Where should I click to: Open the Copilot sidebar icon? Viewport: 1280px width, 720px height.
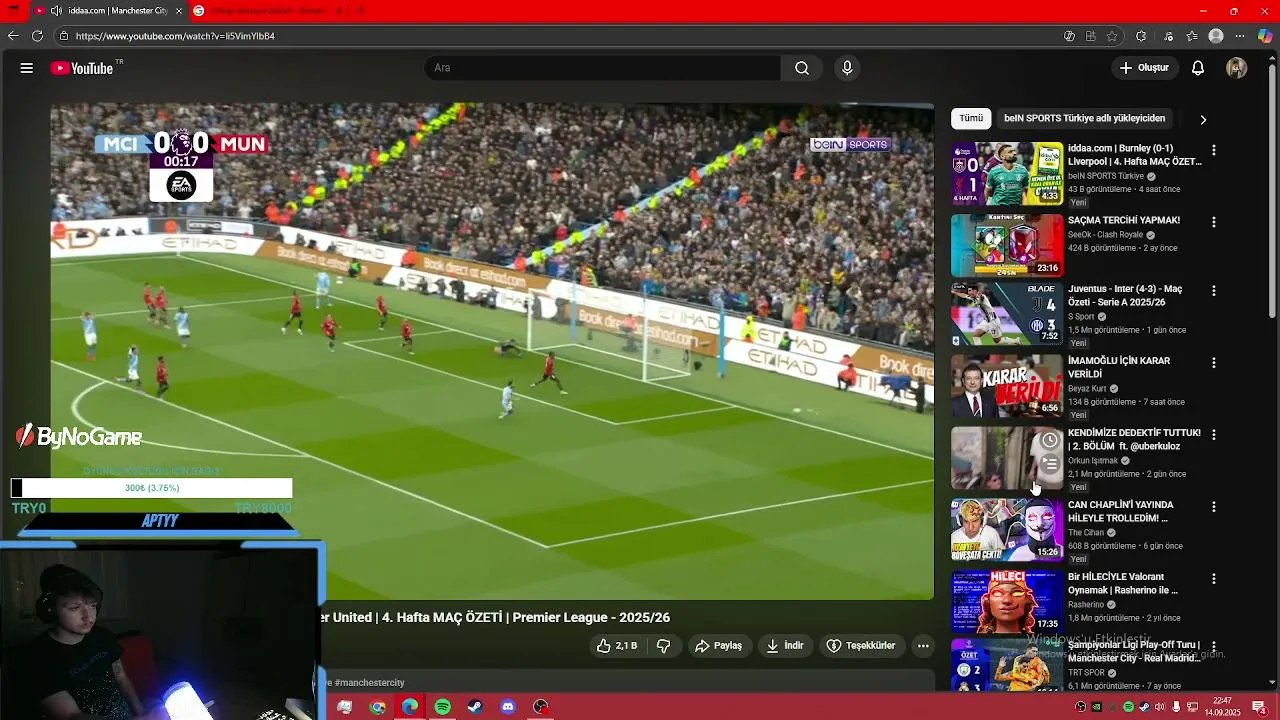[x=1265, y=36]
